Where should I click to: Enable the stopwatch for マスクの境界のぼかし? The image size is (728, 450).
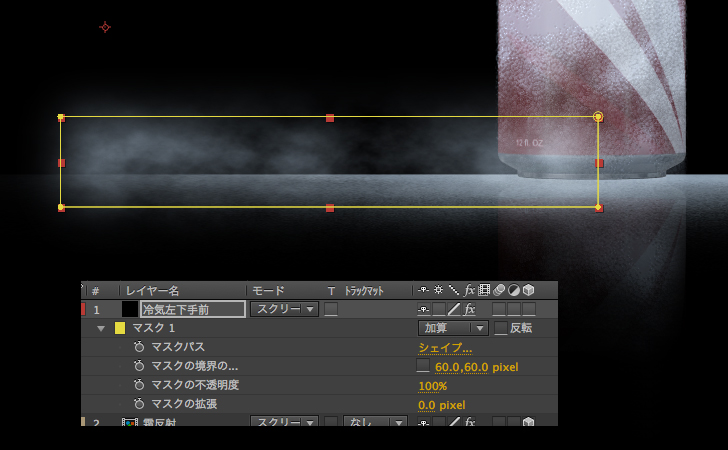139,367
